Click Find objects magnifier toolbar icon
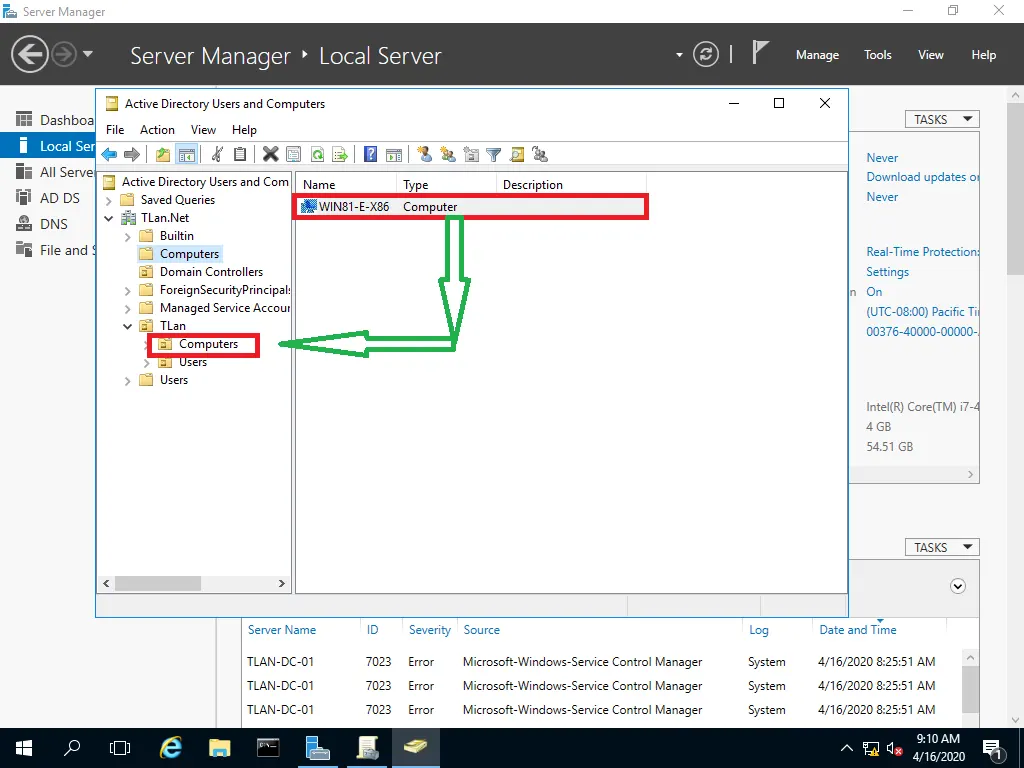 pos(517,155)
